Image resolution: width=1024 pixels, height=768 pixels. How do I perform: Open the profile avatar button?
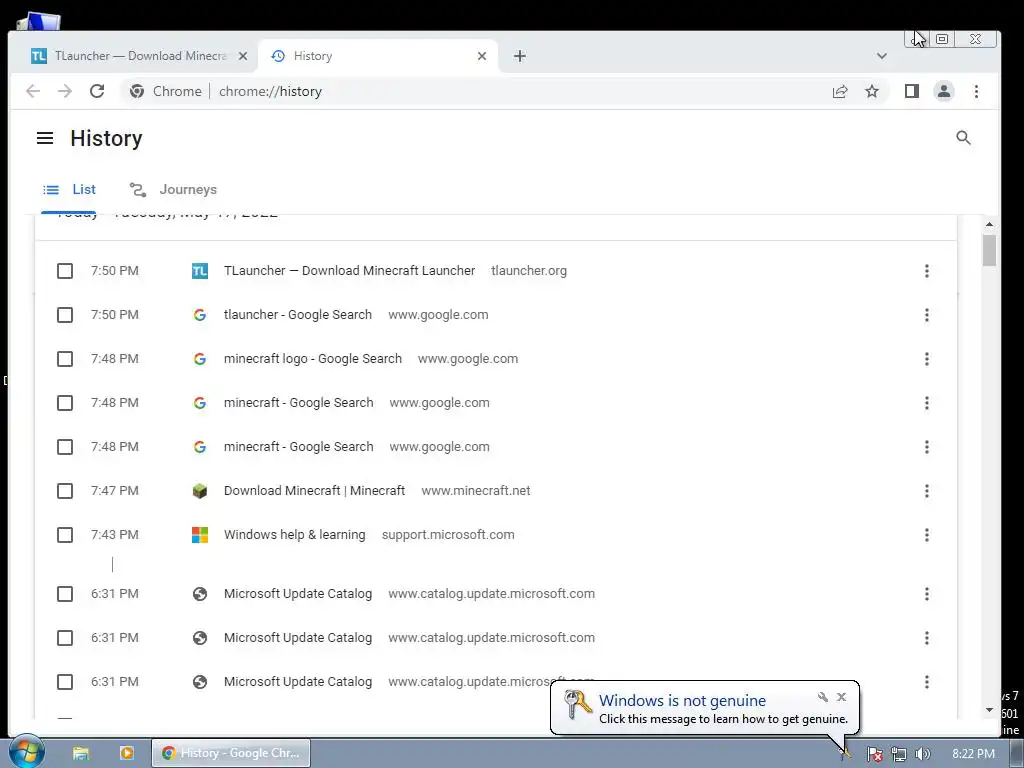[944, 91]
